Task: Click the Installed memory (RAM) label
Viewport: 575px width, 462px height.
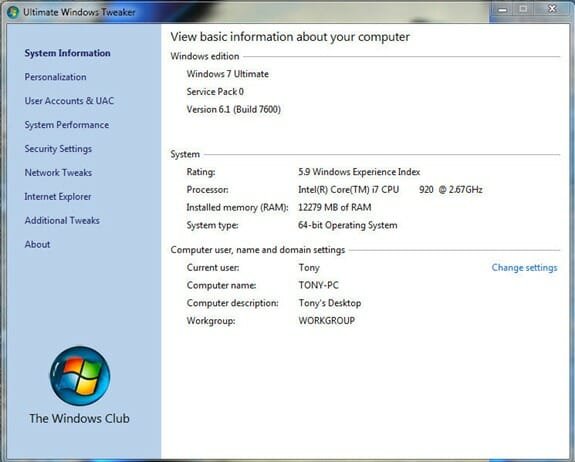Action: (237, 208)
